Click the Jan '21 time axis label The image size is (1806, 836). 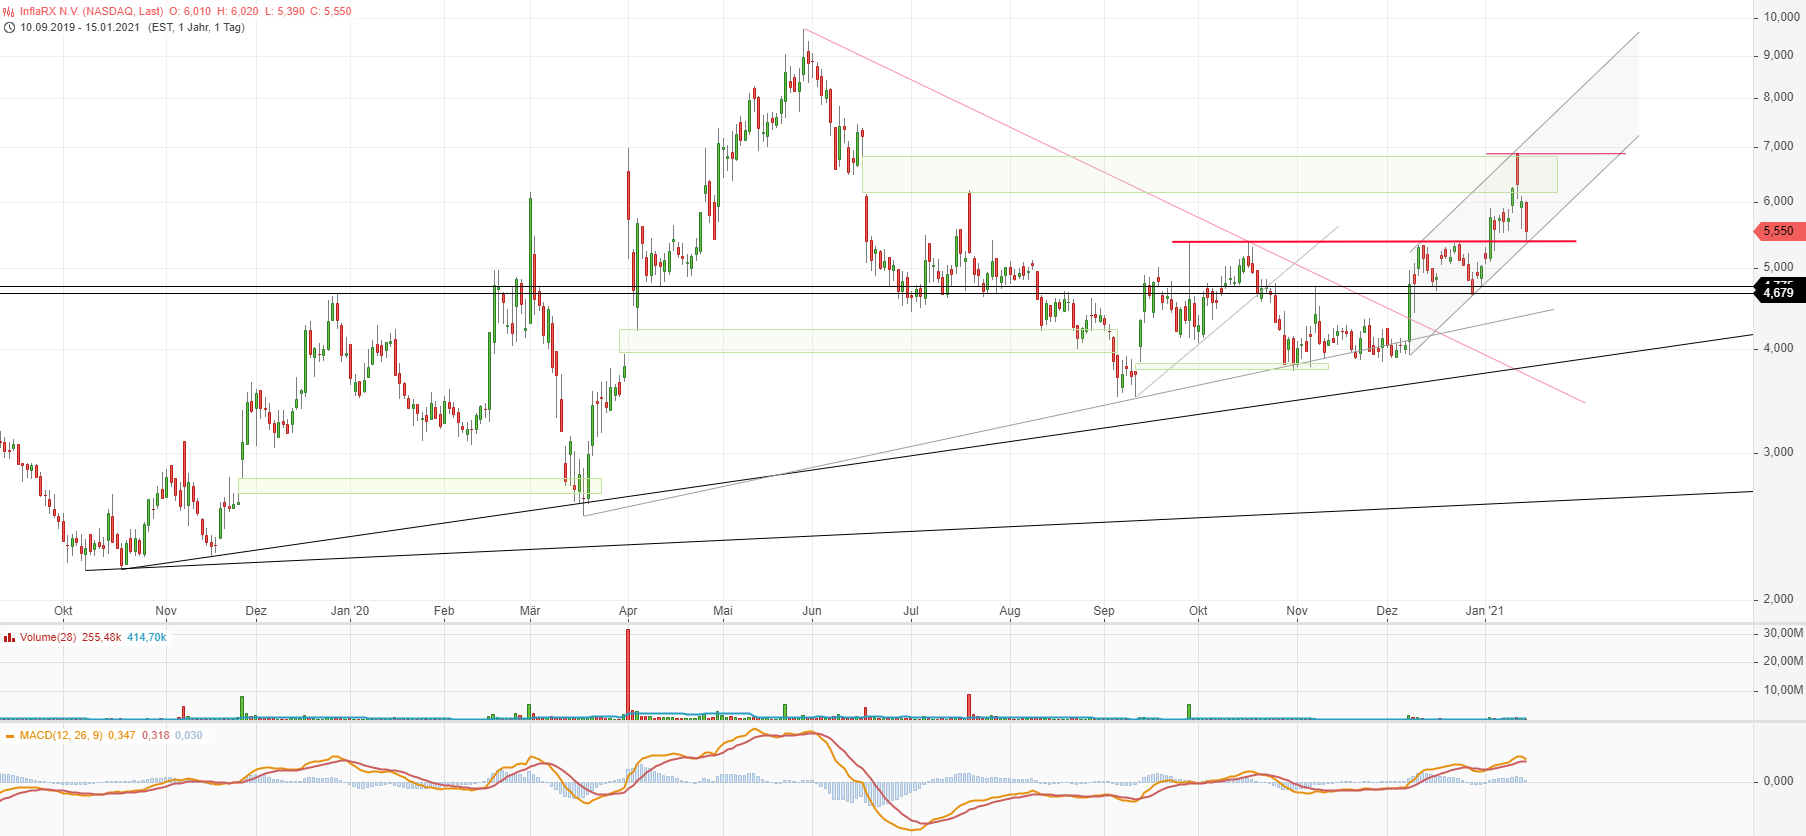(1485, 611)
